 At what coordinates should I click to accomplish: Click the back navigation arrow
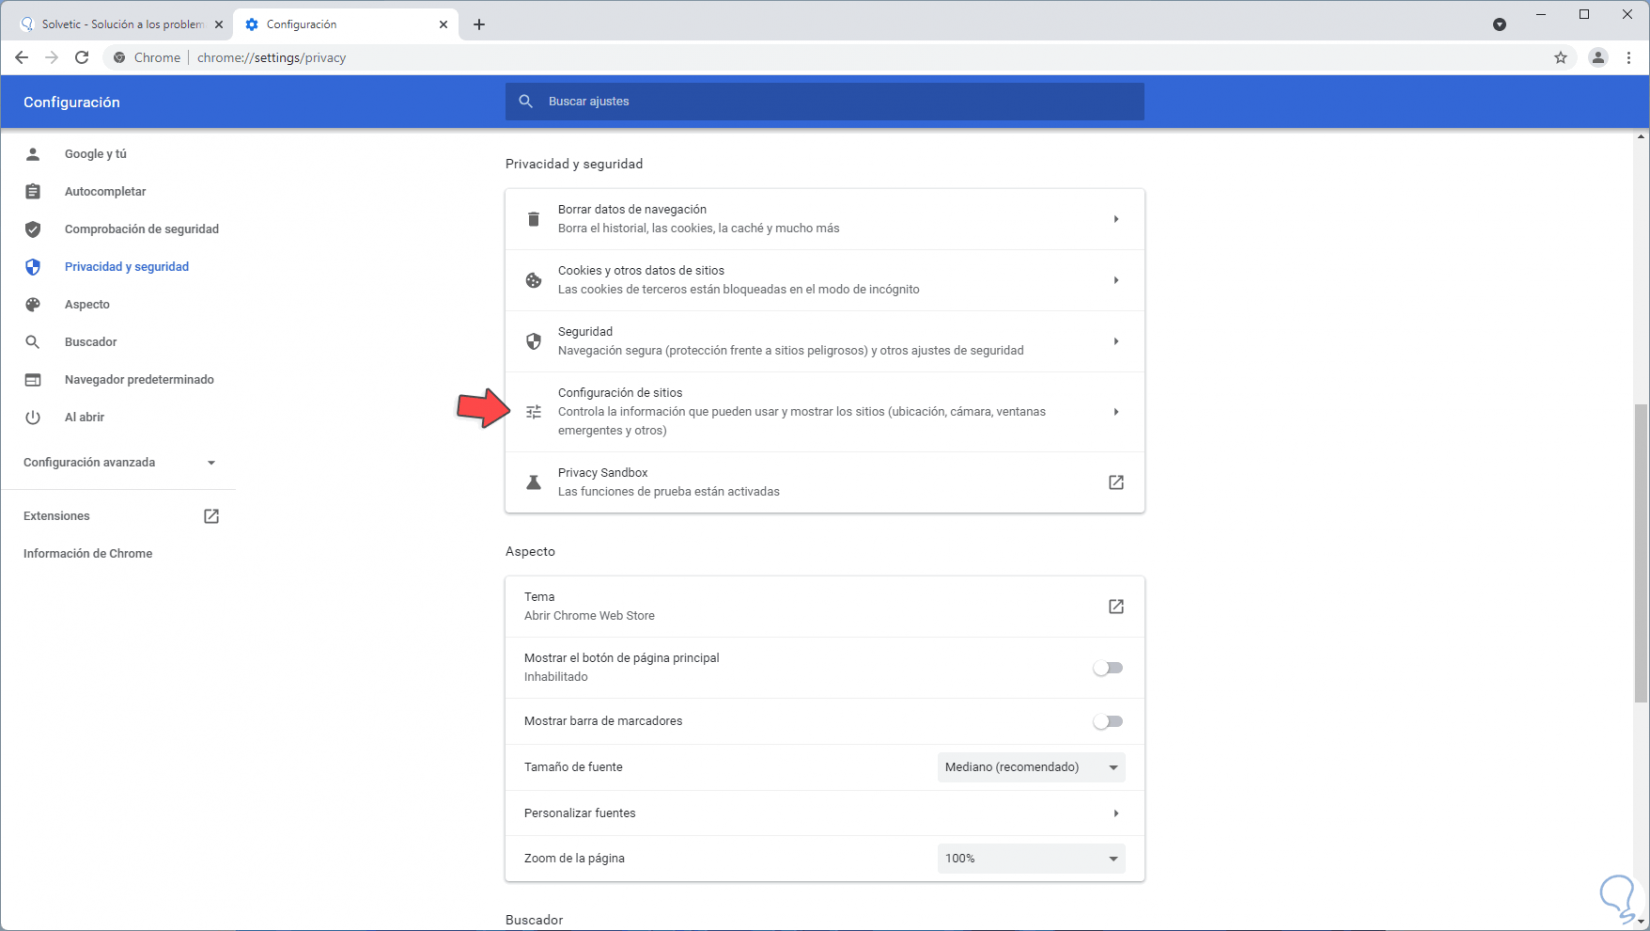point(21,57)
